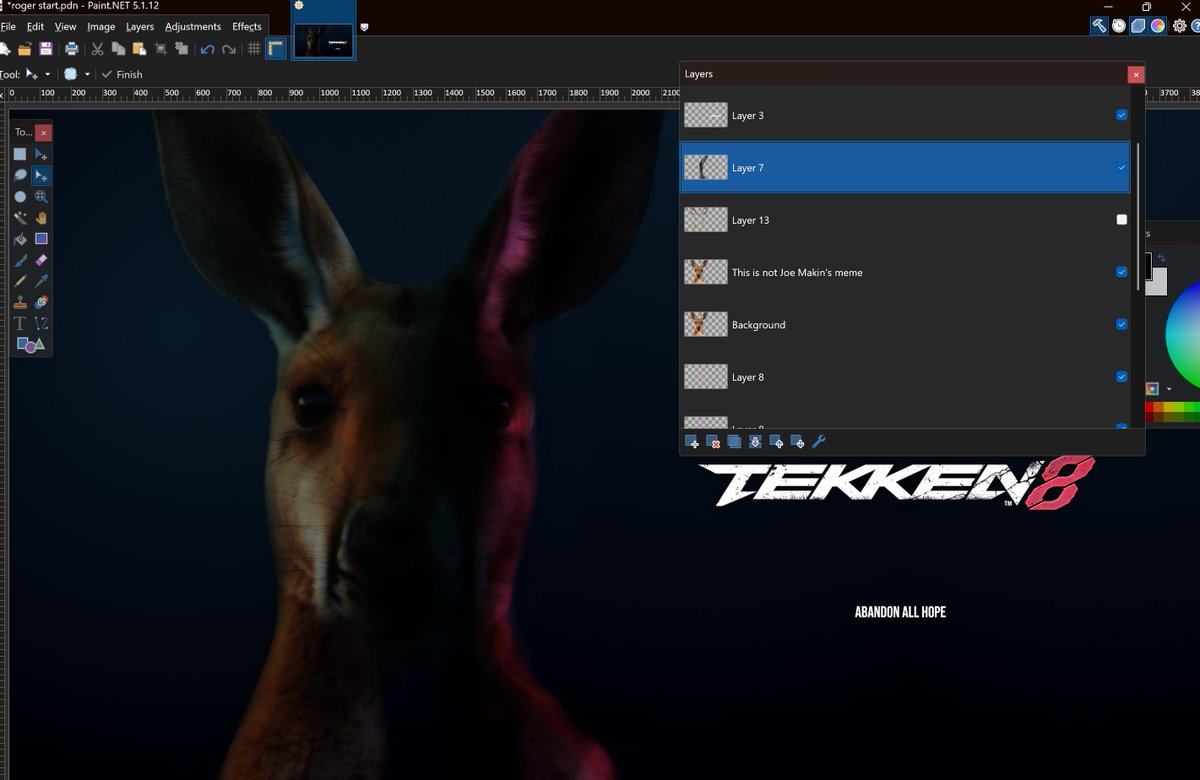This screenshot has height=780, width=1200.
Task: Expand the Tool chooser dropdown arrow
Action: (x=47, y=75)
